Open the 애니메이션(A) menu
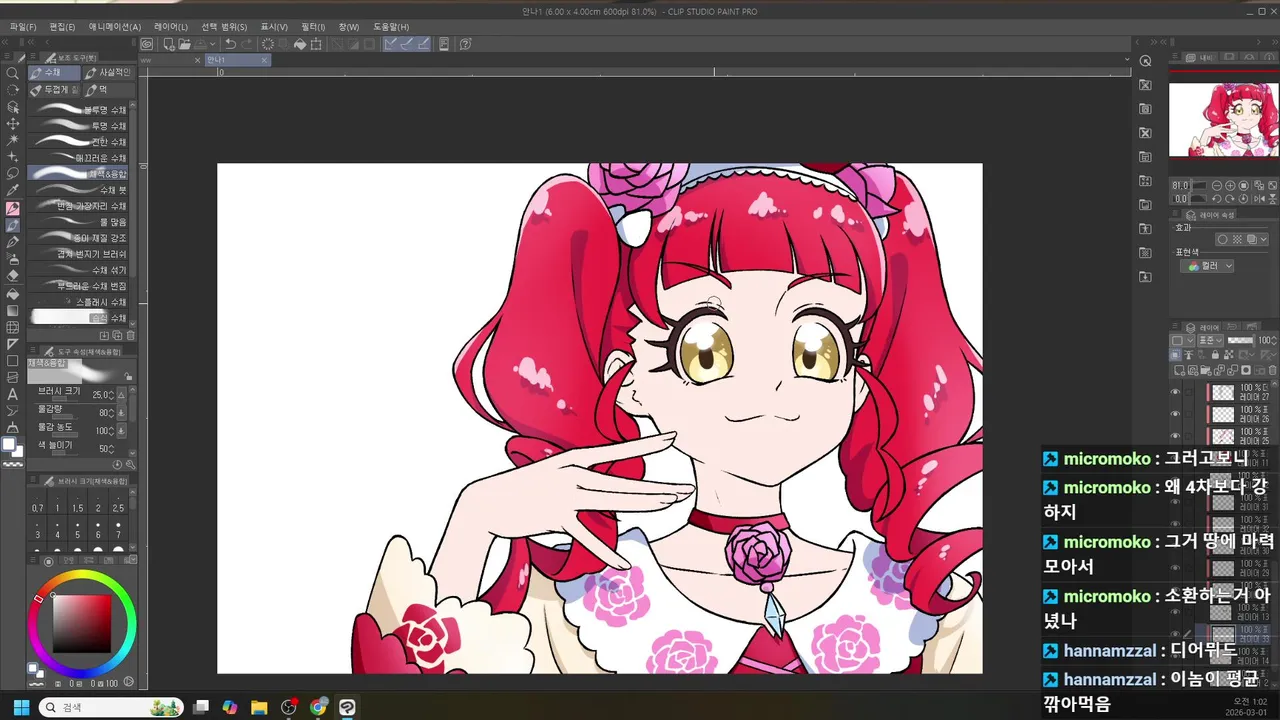1280x720 pixels. tap(115, 27)
